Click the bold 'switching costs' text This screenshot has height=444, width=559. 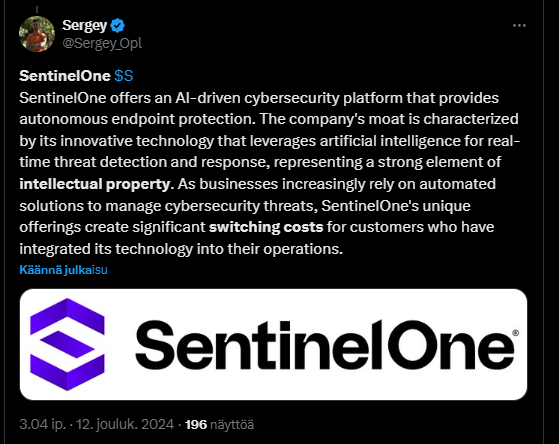(x=266, y=227)
